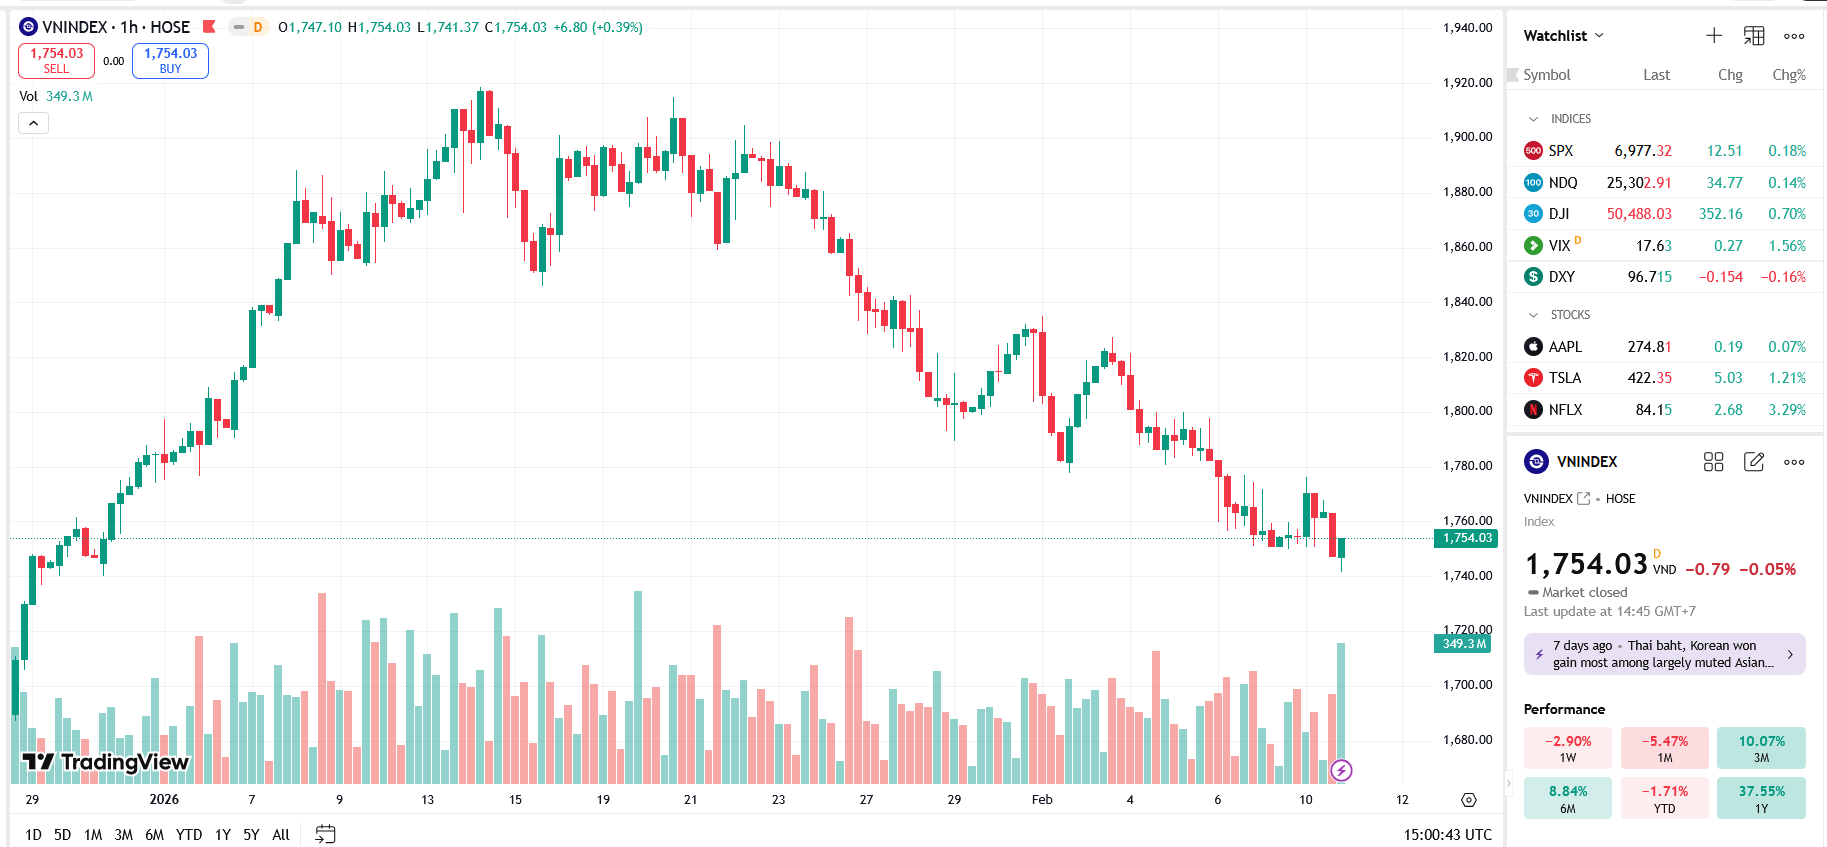Add a symbol to the Watchlist
This screenshot has width=1827, height=847.
coord(1713,35)
